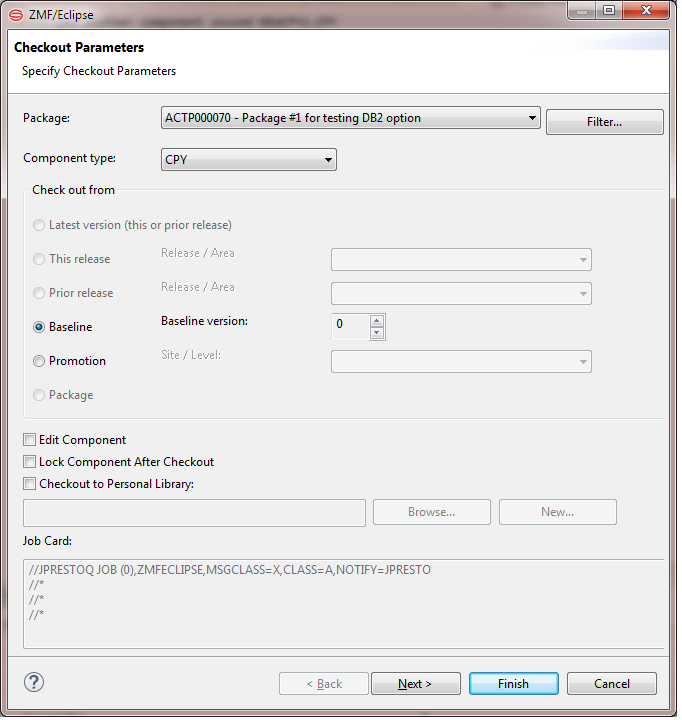Click the Finish button
Viewport: 682px width, 720px height.
click(513, 684)
